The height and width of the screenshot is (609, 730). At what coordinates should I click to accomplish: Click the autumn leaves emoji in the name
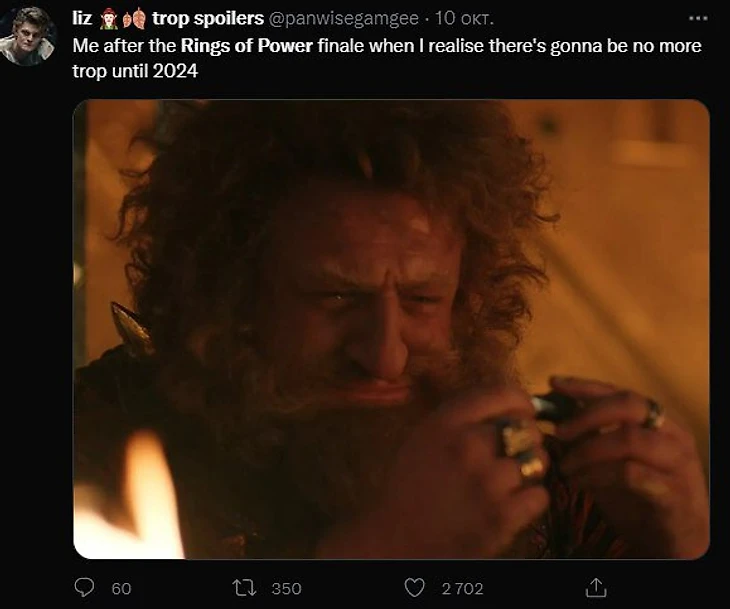pyautogui.click(x=134, y=19)
